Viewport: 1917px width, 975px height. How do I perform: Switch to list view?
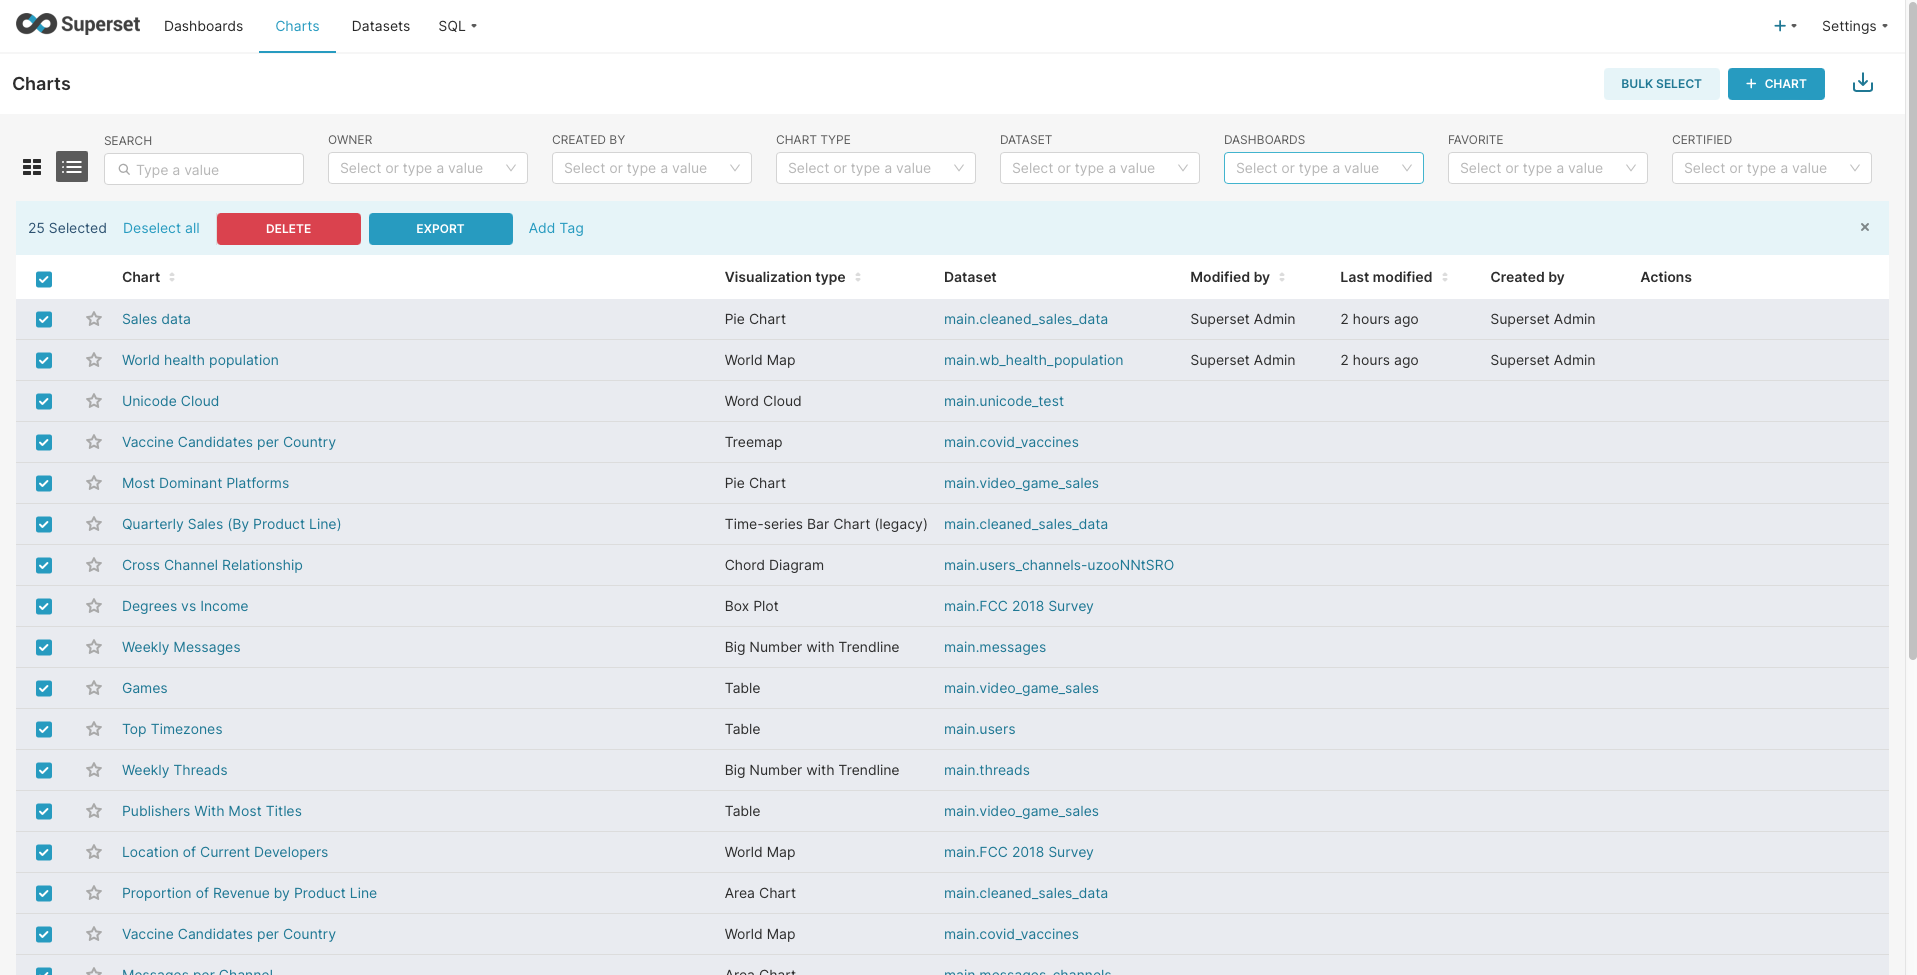(x=72, y=167)
